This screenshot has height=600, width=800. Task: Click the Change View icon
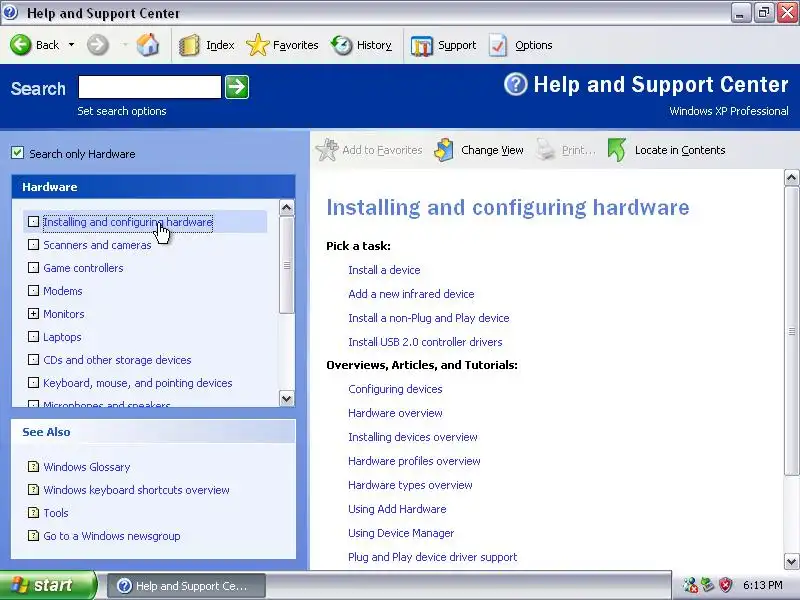point(444,150)
